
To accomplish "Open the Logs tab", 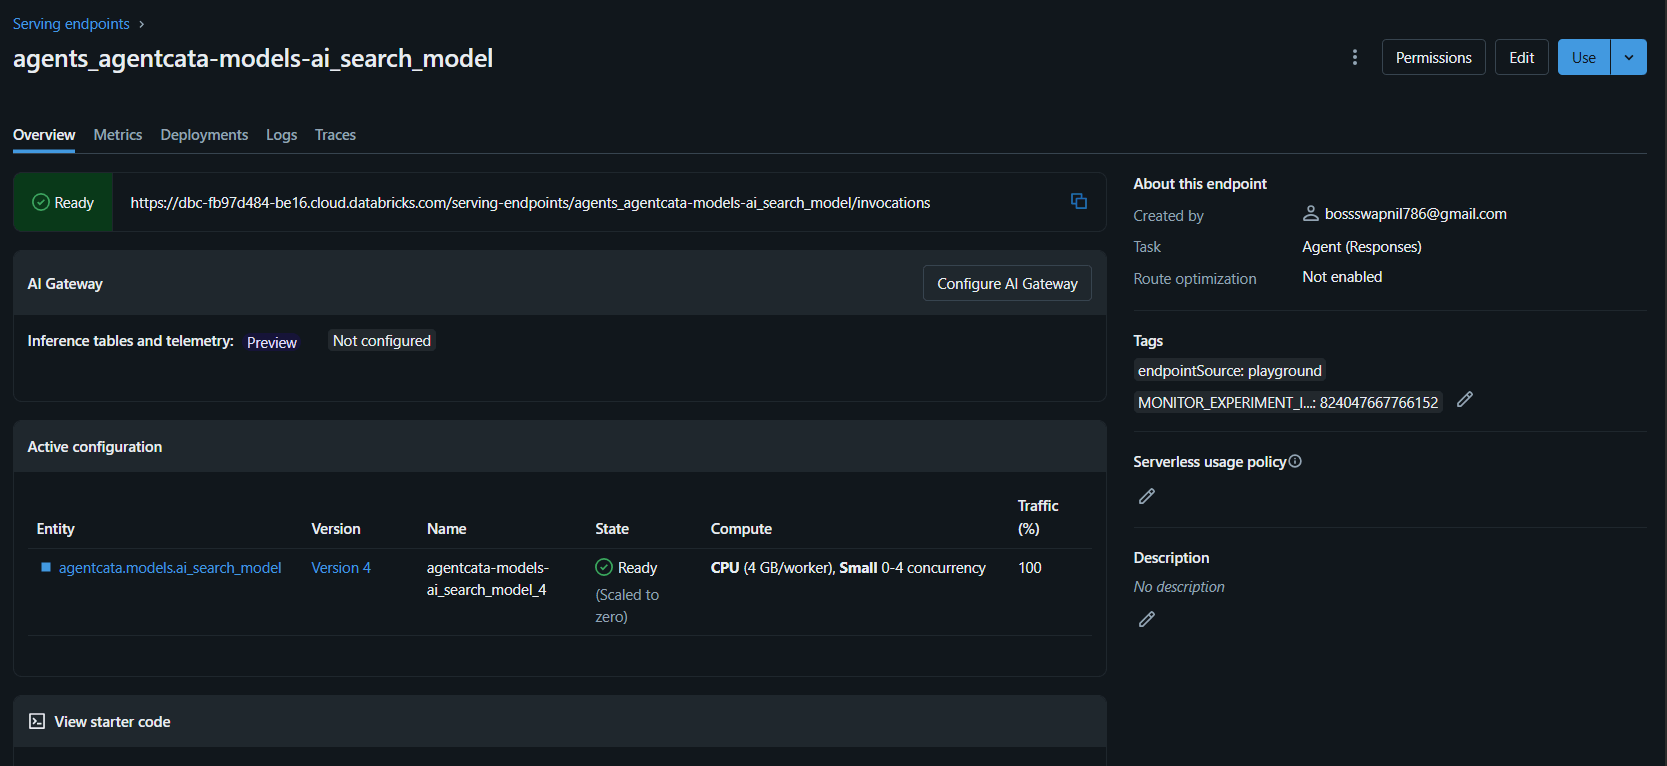I will coord(282,135).
